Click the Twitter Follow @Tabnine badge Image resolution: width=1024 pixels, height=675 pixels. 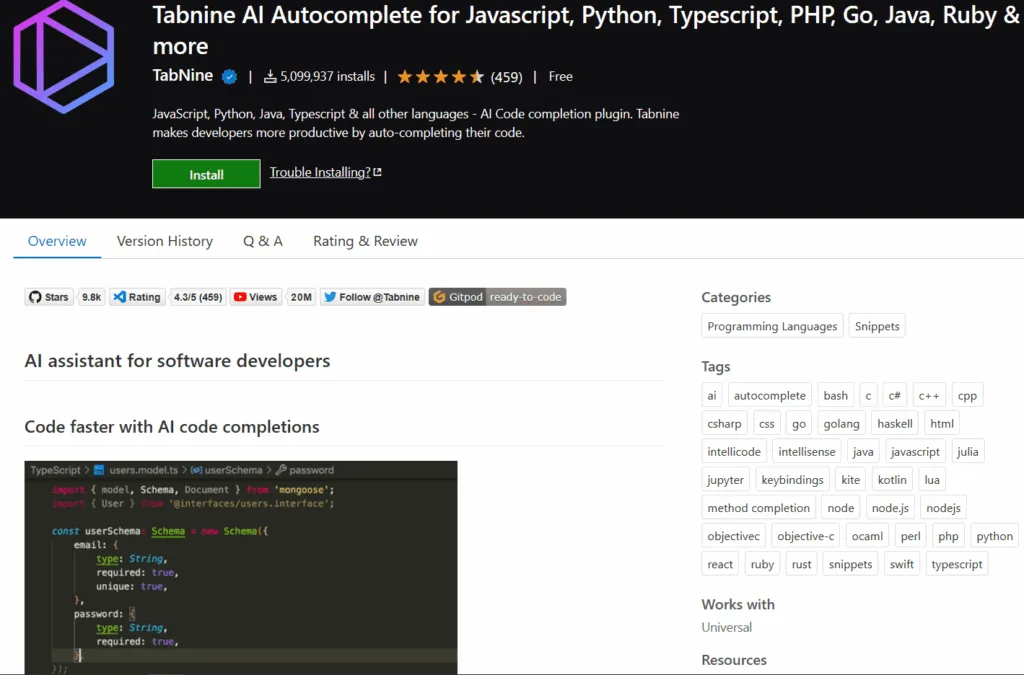(372, 297)
